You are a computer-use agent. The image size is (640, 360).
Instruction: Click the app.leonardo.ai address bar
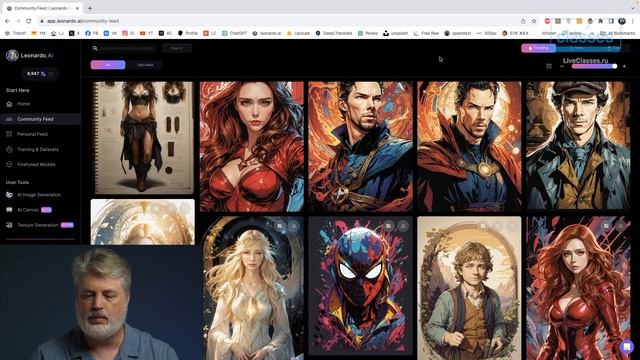278,21
